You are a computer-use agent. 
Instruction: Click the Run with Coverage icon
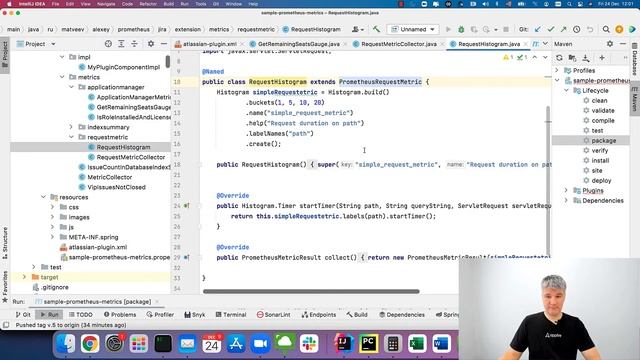pos(474,29)
